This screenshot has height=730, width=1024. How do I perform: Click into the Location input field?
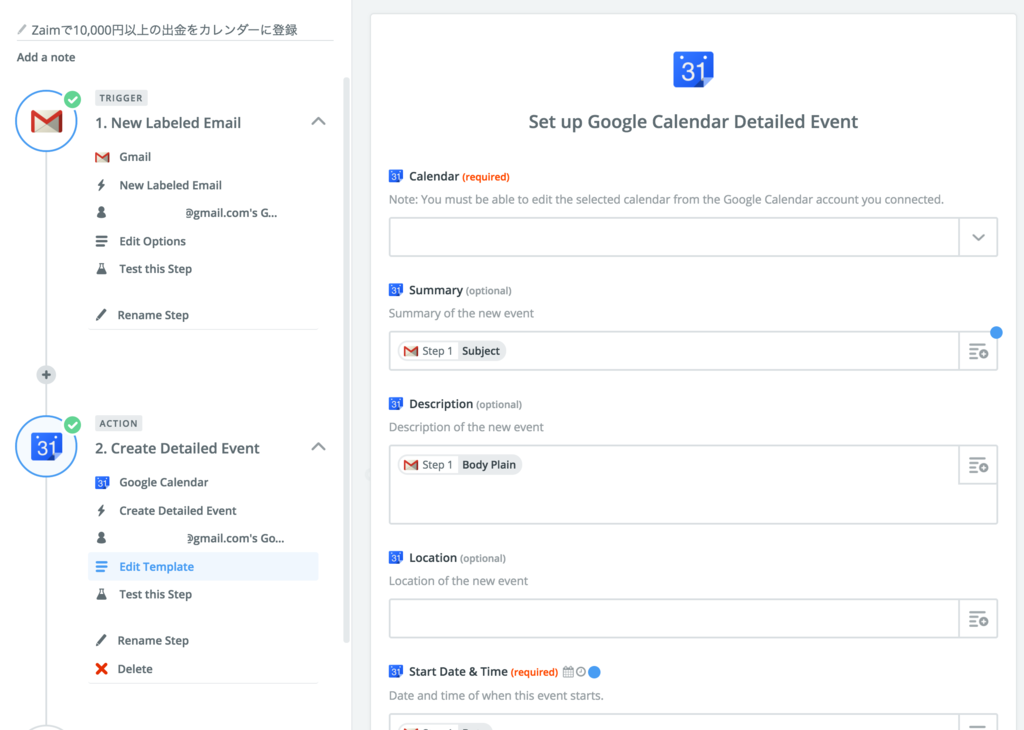(674, 619)
